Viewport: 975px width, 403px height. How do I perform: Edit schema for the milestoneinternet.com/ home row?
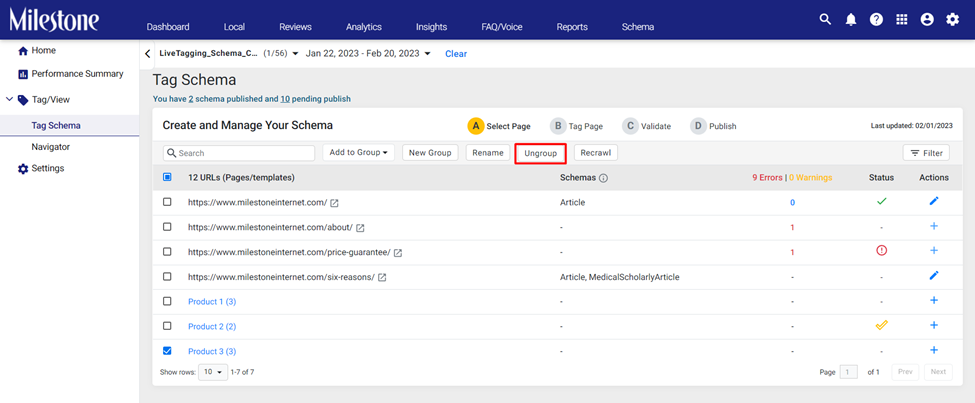(934, 201)
